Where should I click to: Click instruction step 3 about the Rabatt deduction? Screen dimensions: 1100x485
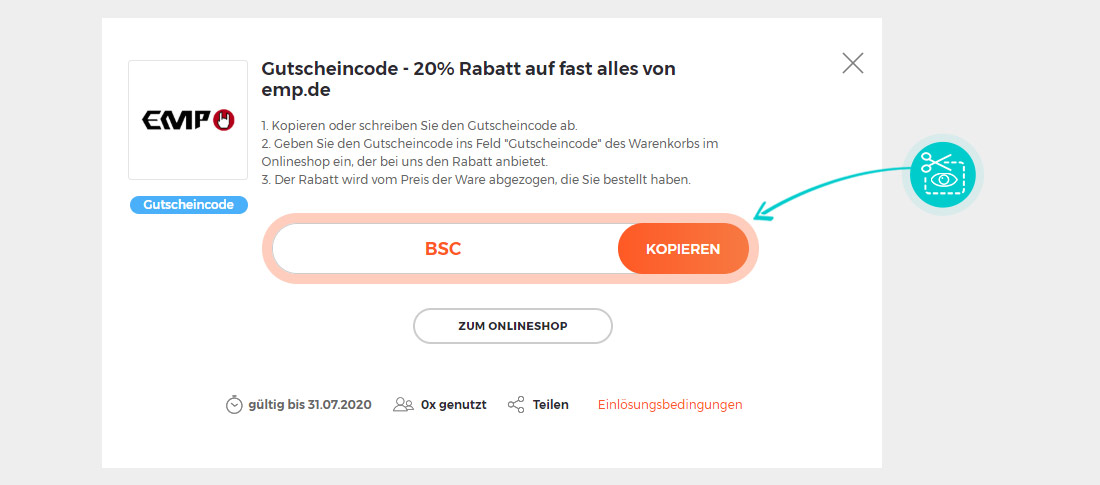coord(476,180)
